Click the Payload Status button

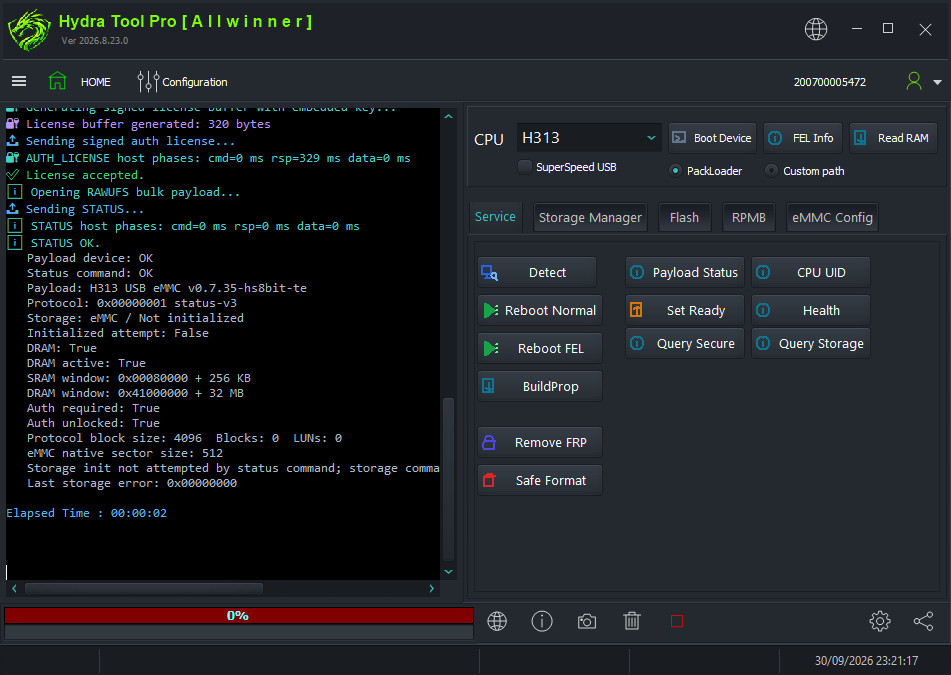(x=685, y=272)
